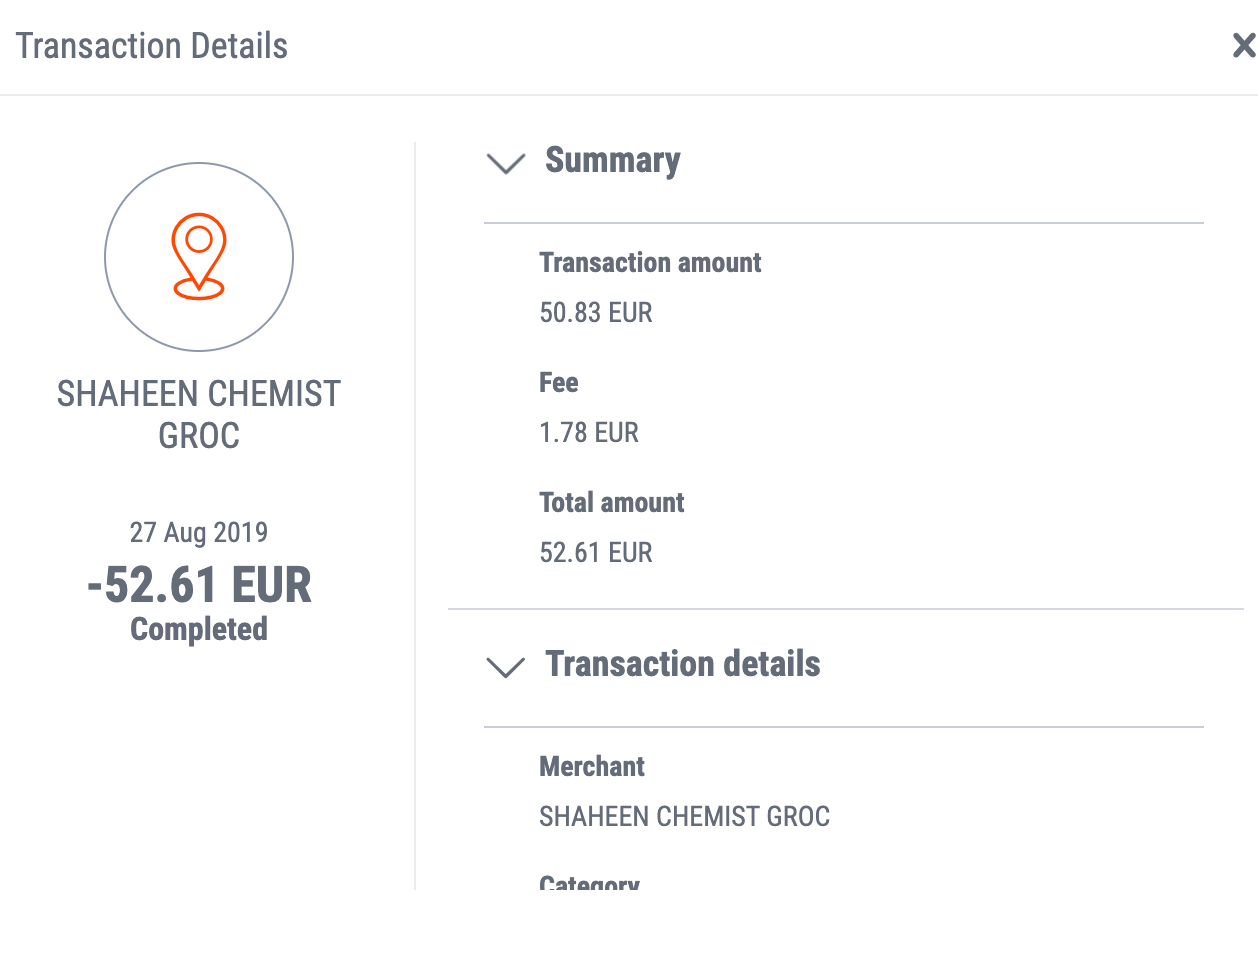1258x954 pixels.
Task: Click the Completed status label
Action: pyautogui.click(x=199, y=629)
